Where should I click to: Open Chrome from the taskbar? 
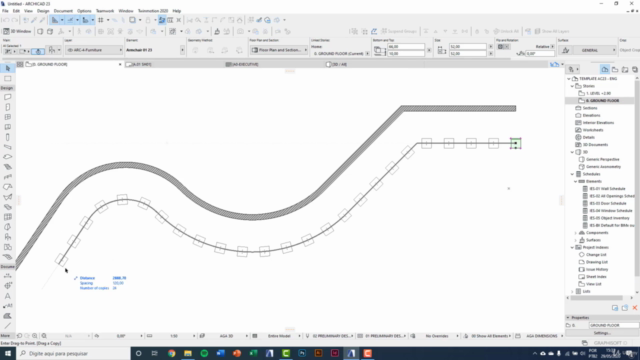pos(171,353)
